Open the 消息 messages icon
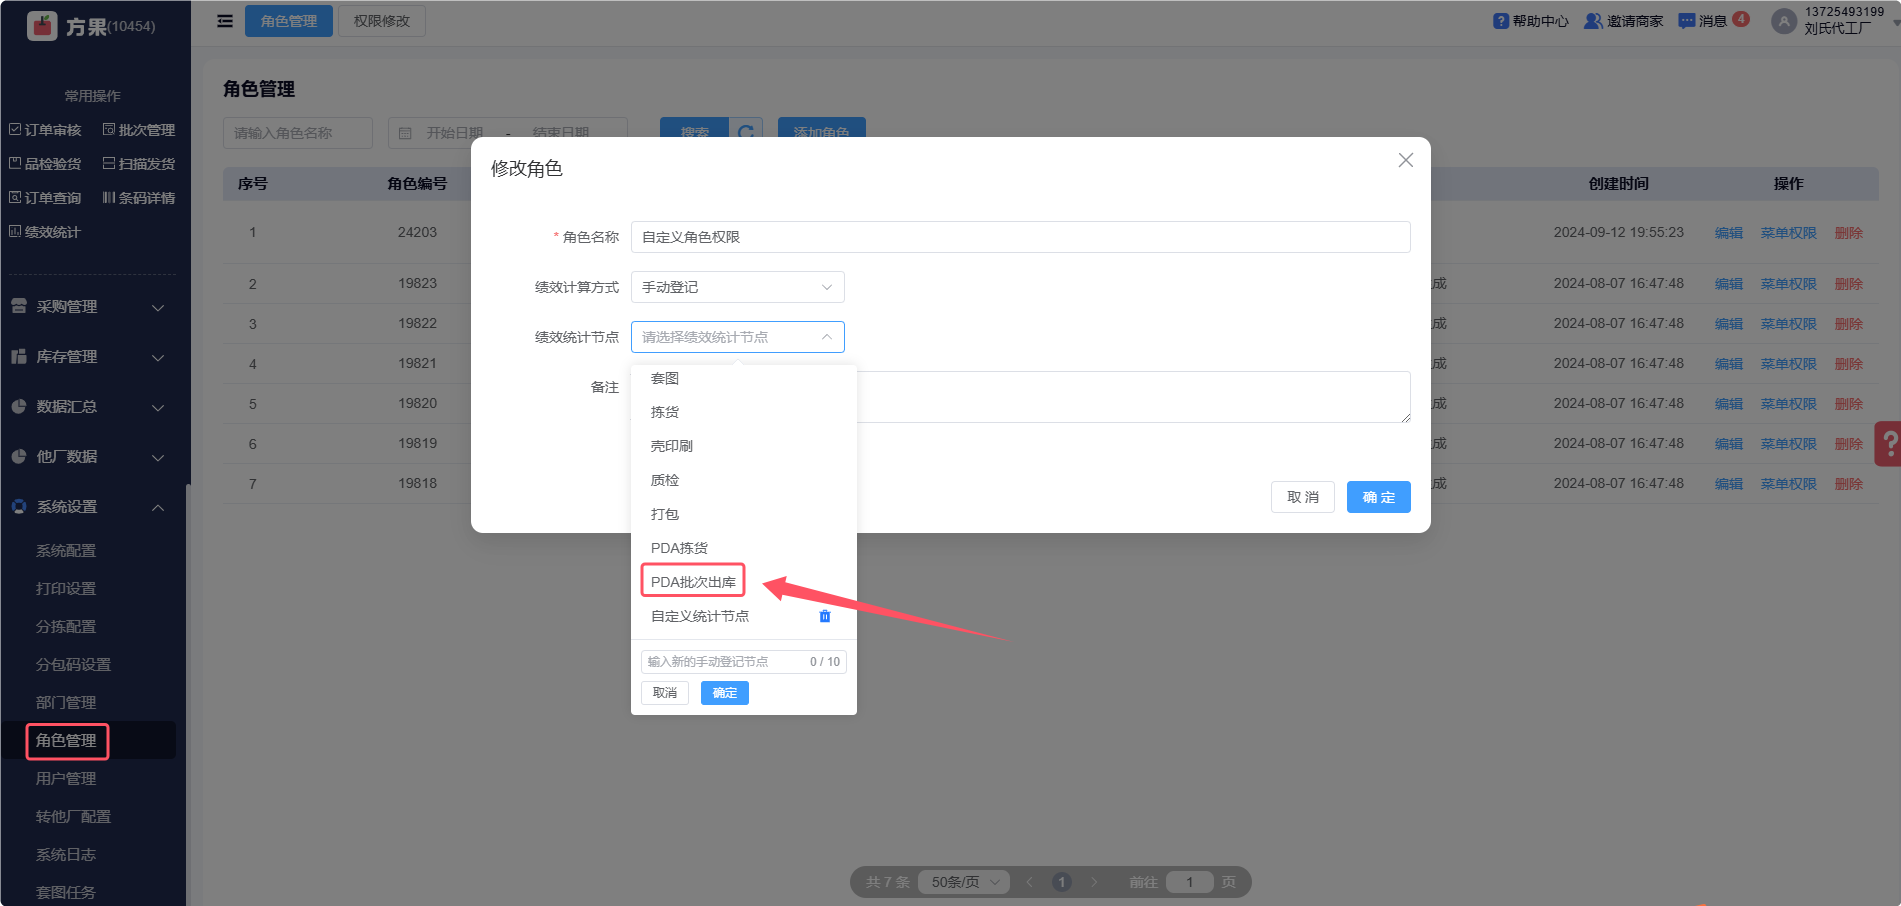Screen dimensions: 1901x906 (1687, 21)
